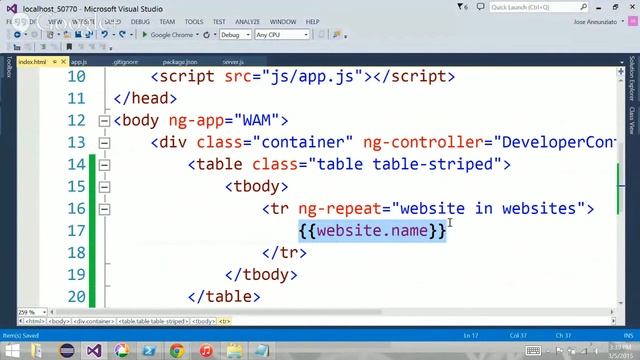Viewport: 640px width, 360px height.
Task: Open Eclipse from the taskbar
Action: (67, 351)
